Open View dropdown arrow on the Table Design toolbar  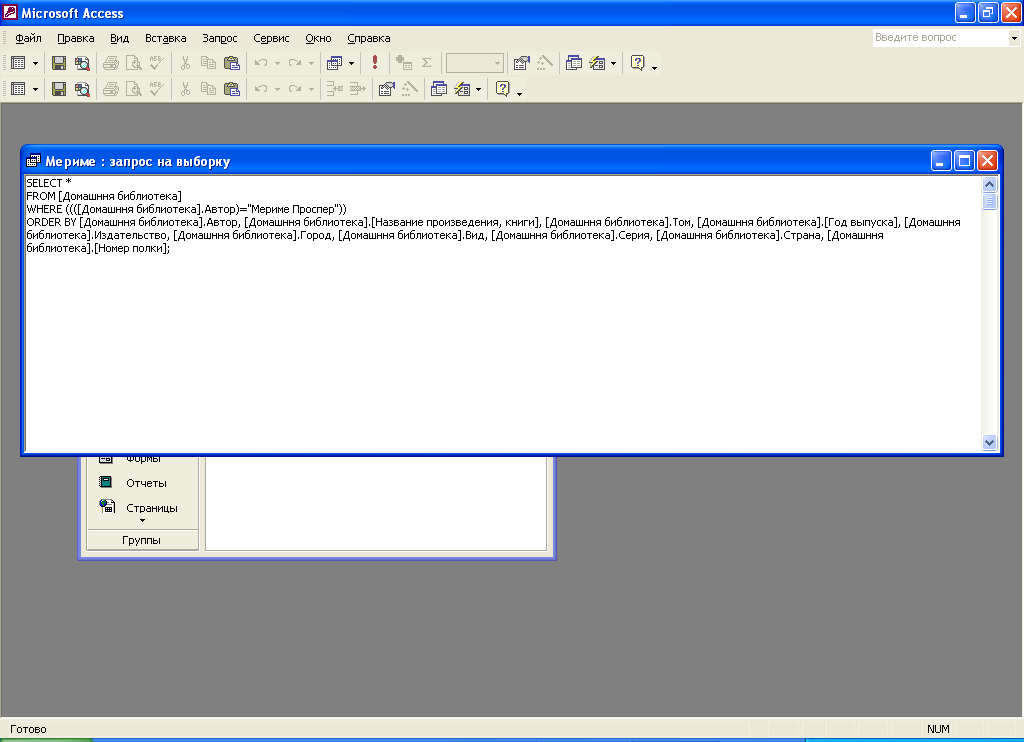[x=35, y=89]
